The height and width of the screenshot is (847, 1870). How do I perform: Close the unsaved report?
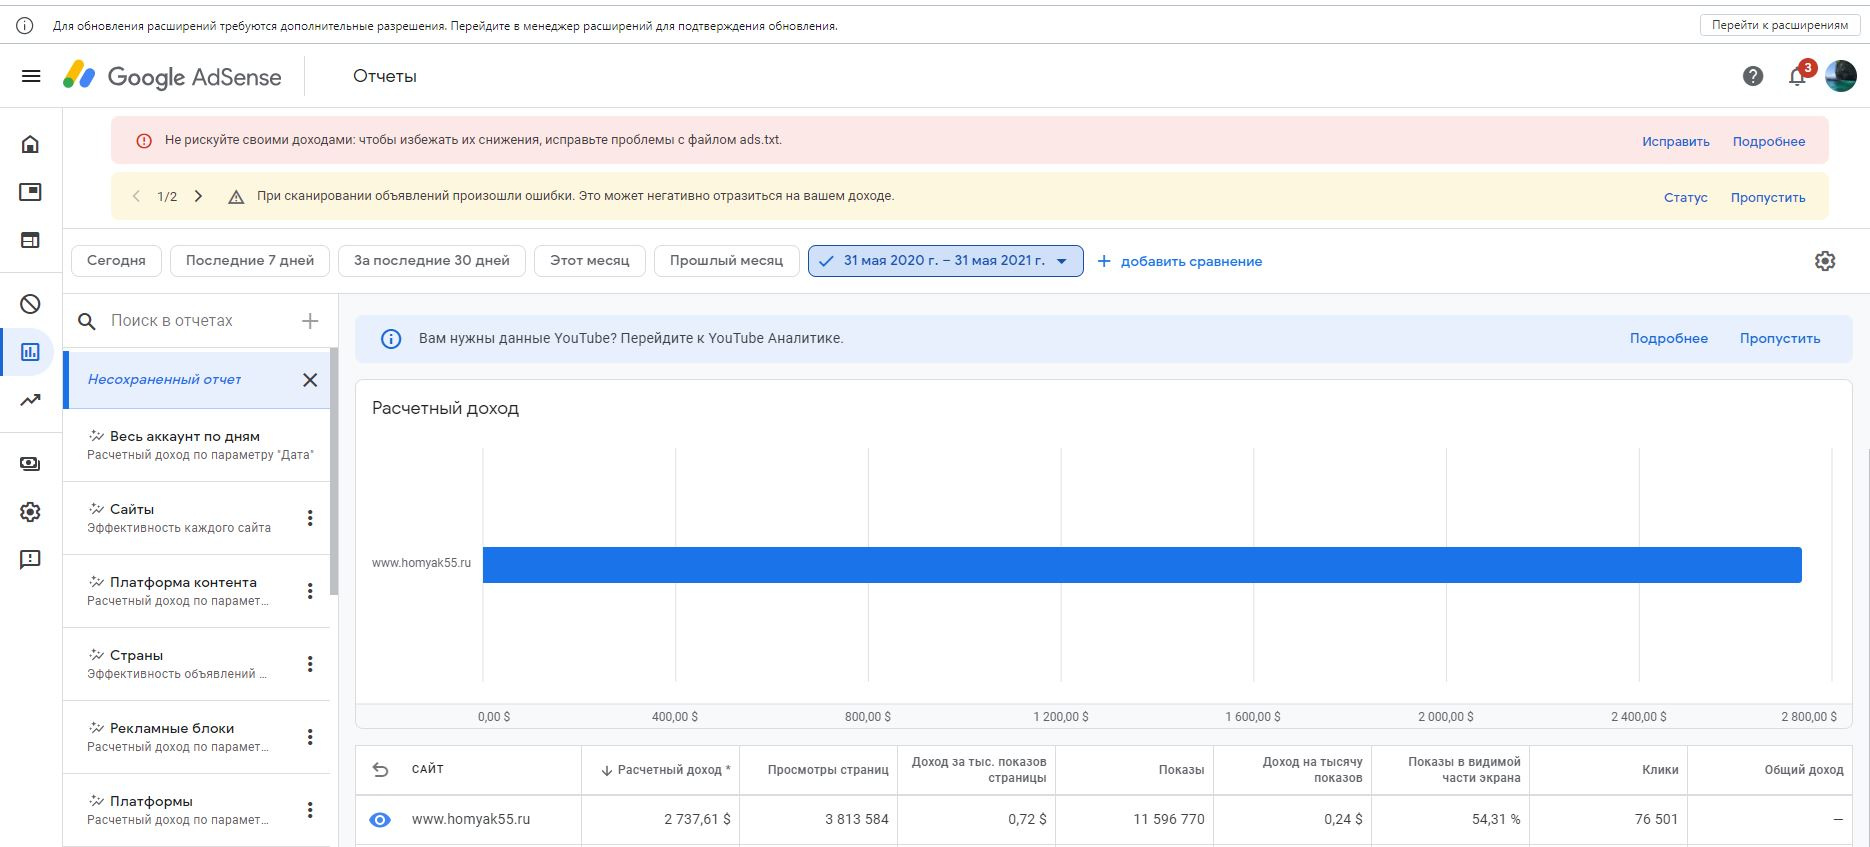[x=310, y=380]
